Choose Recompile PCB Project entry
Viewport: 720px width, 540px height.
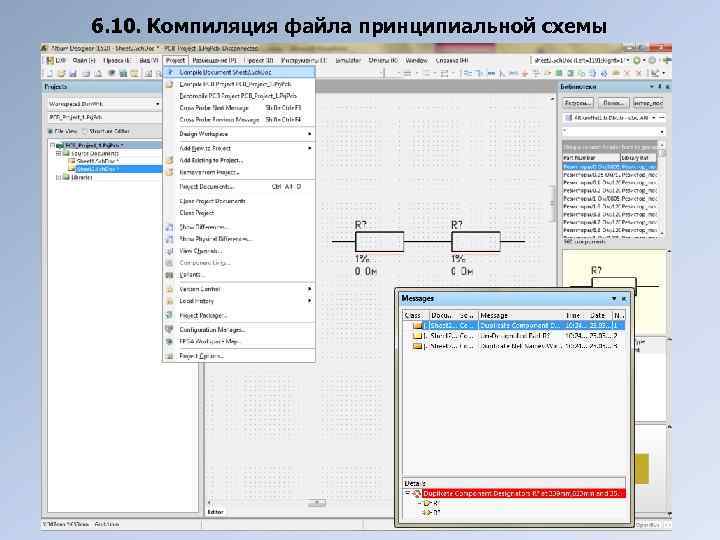(239, 96)
